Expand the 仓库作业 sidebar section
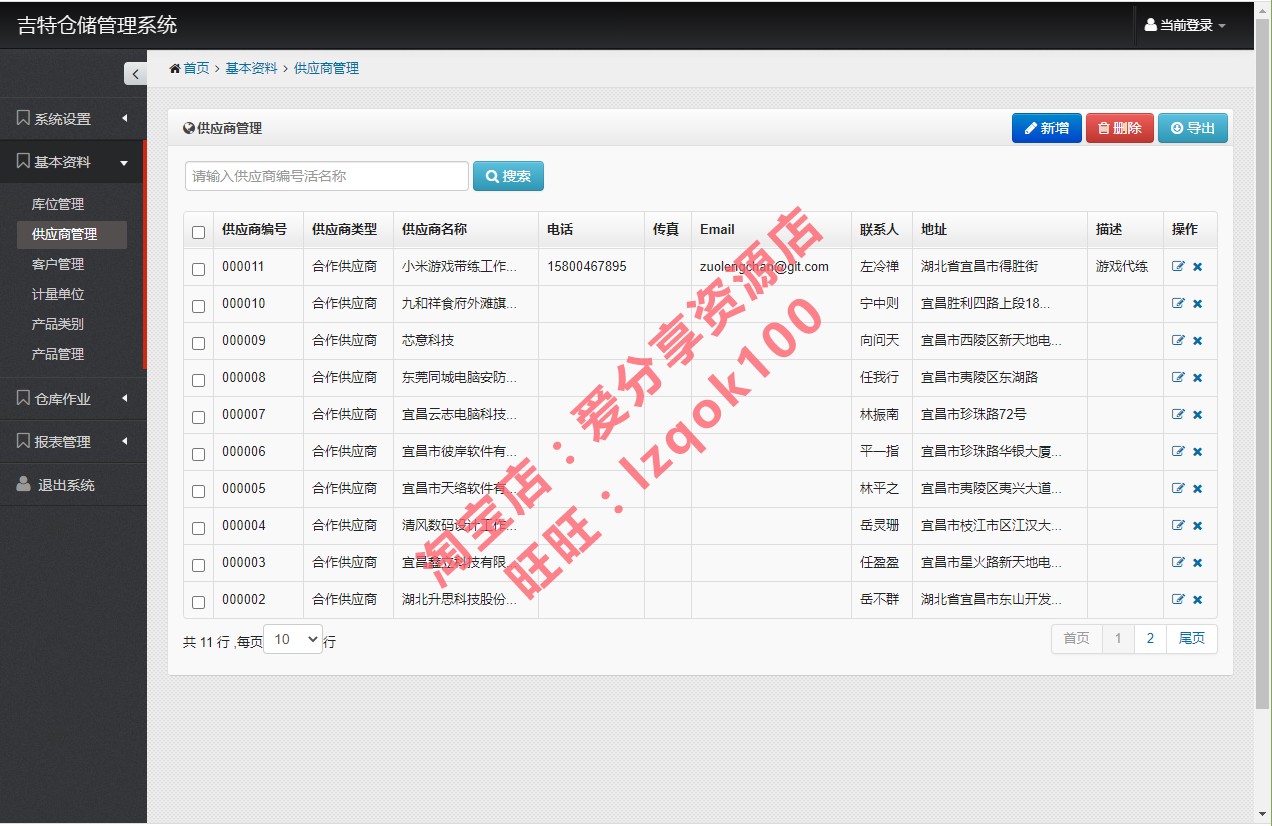 click(x=73, y=399)
